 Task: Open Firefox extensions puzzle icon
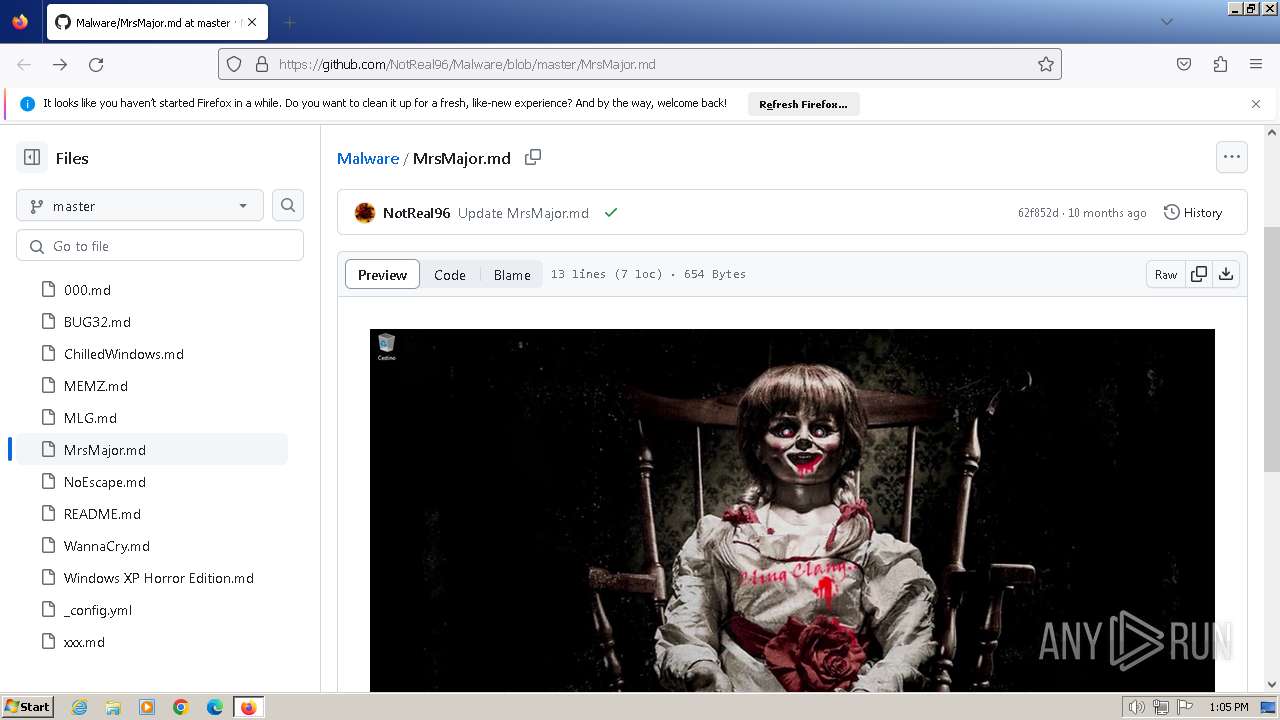point(1220,64)
